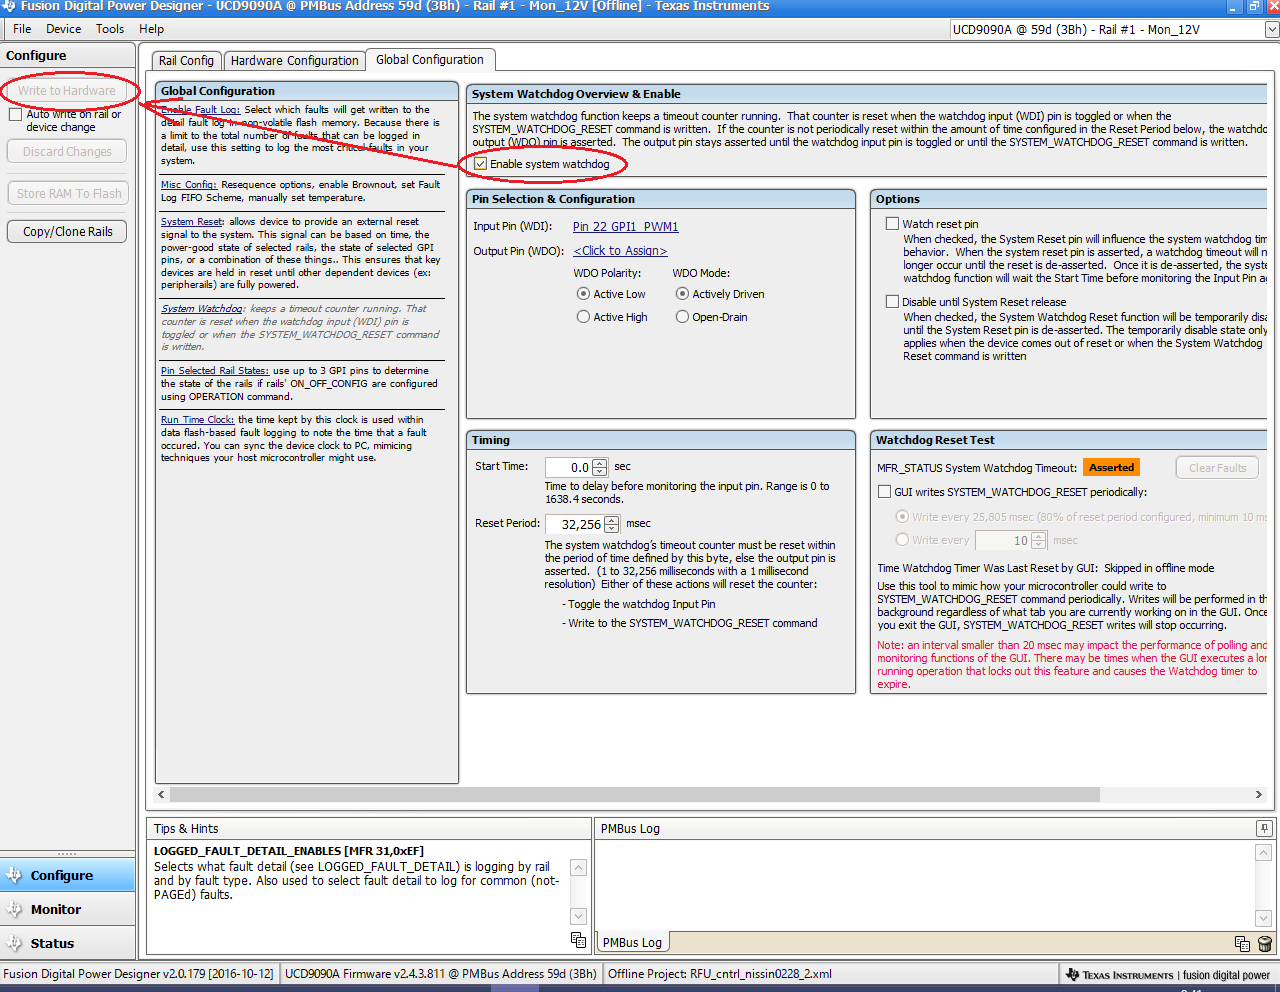The width and height of the screenshot is (1280, 992).
Task: Select Active Low WDO polarity
Action: [583, 294]
